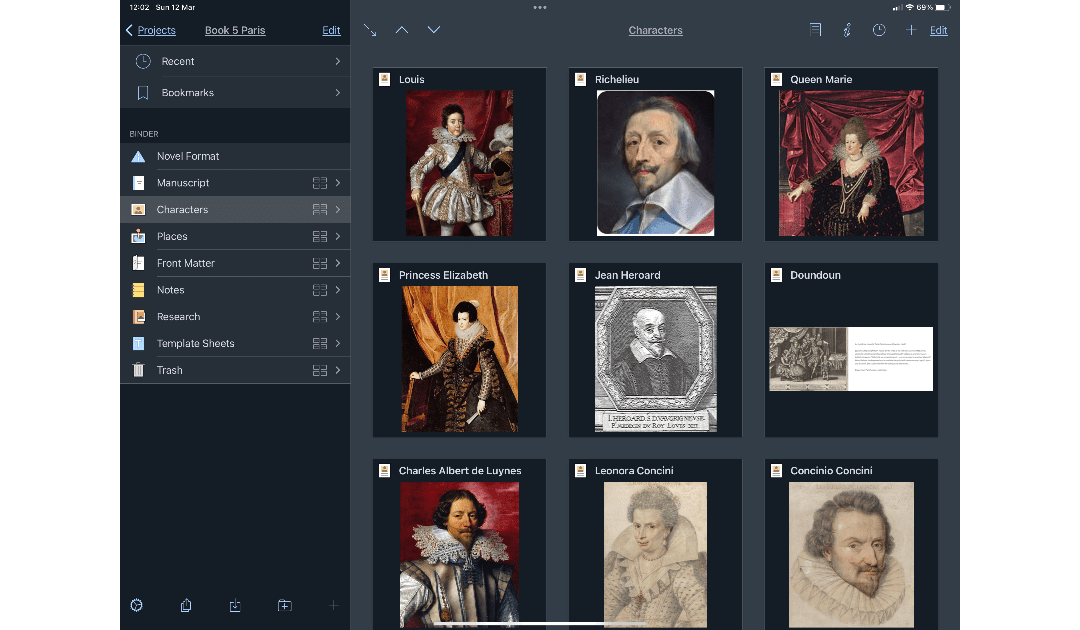Tap Edit in the binder header
The image size is (1080, 630).
331,30
